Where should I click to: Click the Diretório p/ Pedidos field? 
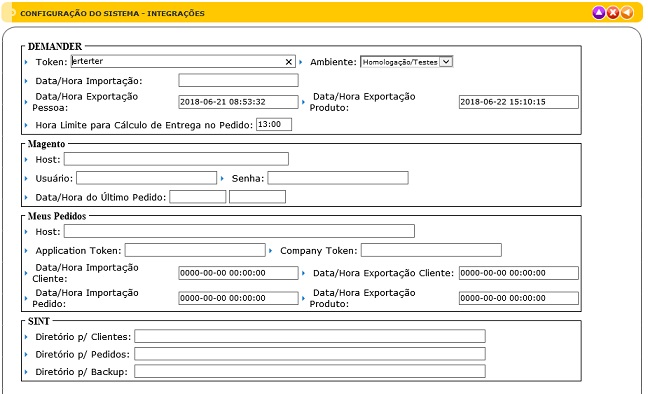point(310,354)
